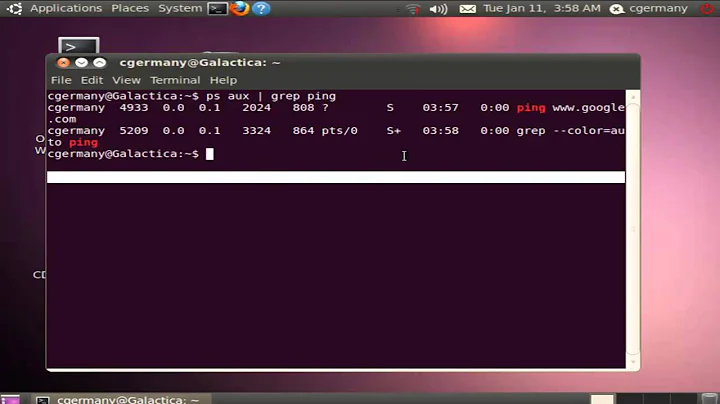Click the wireless network indicator
The image size is (720, 404).
(x=413, y=9)
